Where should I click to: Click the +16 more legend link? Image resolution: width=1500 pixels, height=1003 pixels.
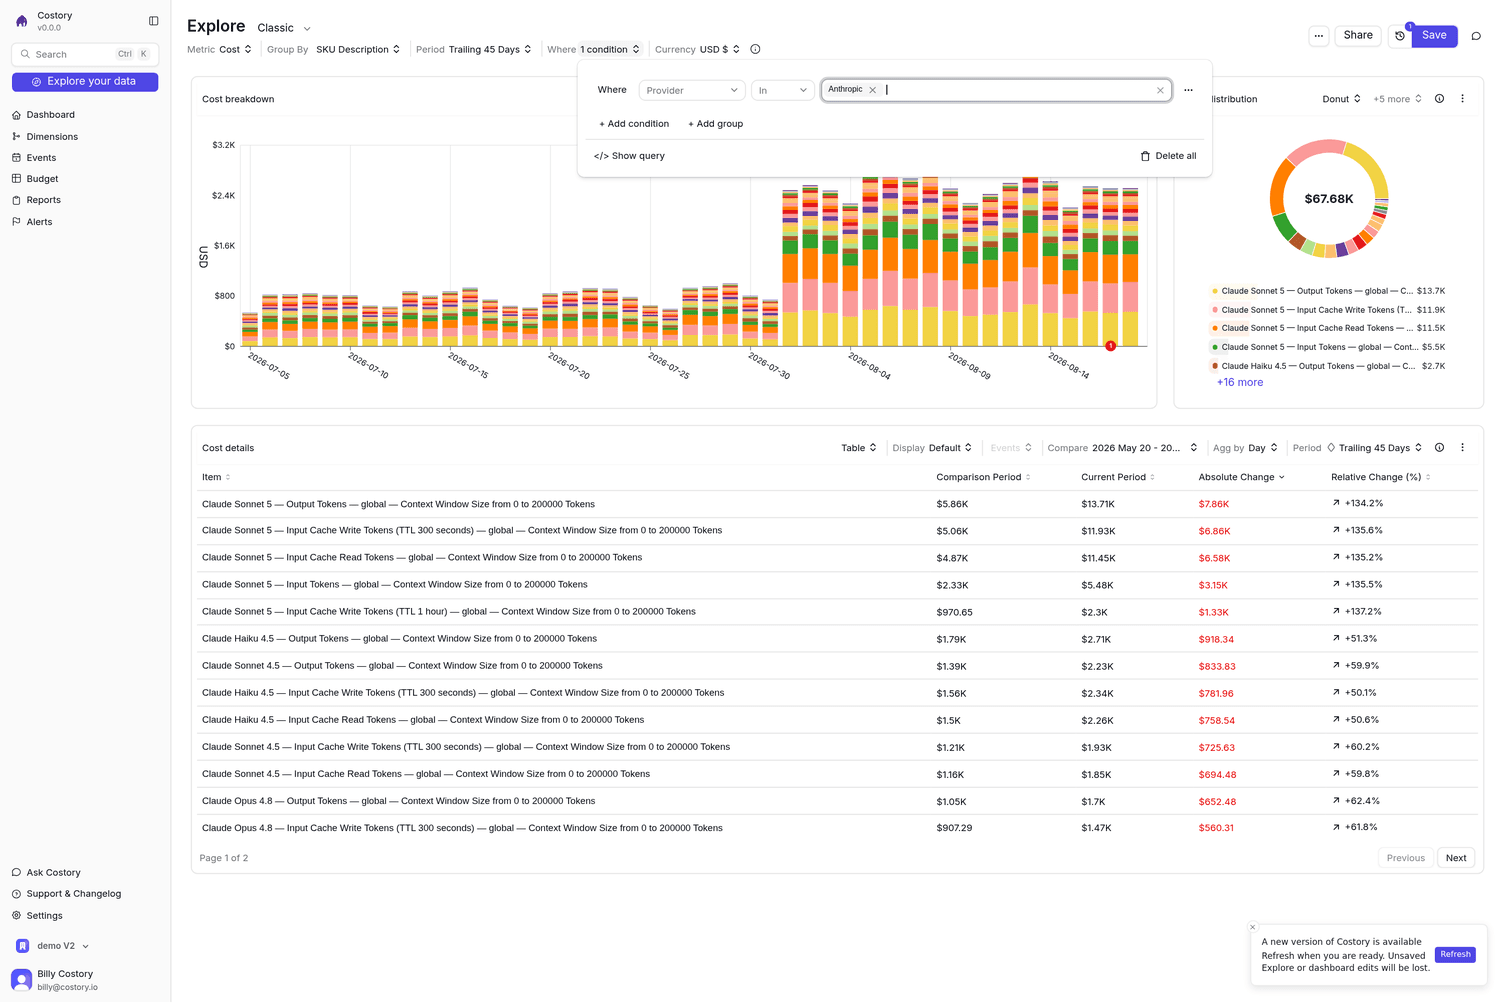pos(1240,383)
